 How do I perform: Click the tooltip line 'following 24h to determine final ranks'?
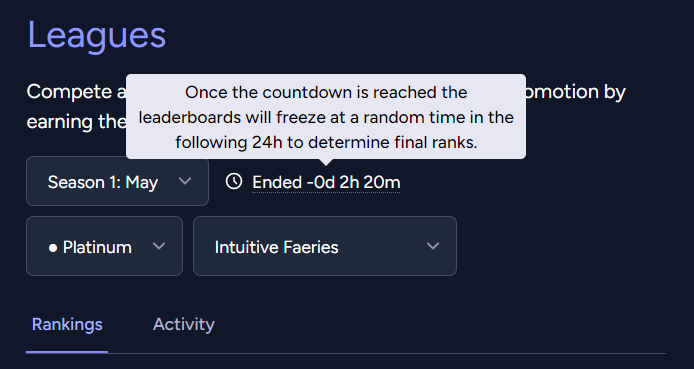click(326, 142)
